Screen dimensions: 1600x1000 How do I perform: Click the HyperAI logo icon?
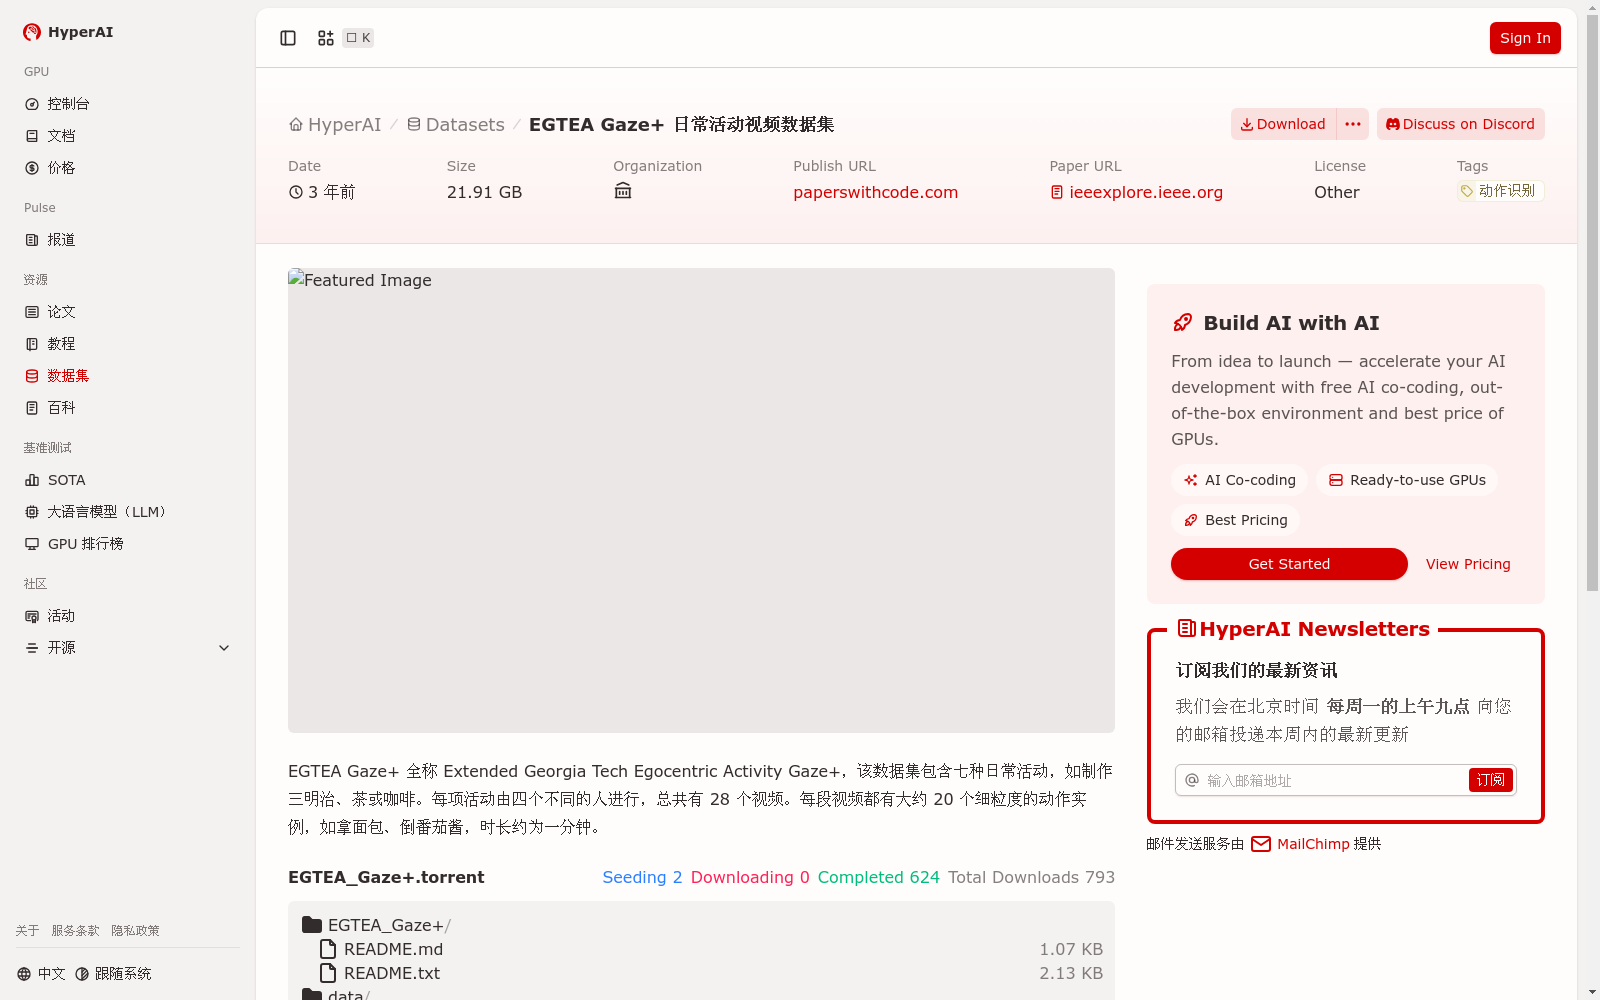[32, 32]
